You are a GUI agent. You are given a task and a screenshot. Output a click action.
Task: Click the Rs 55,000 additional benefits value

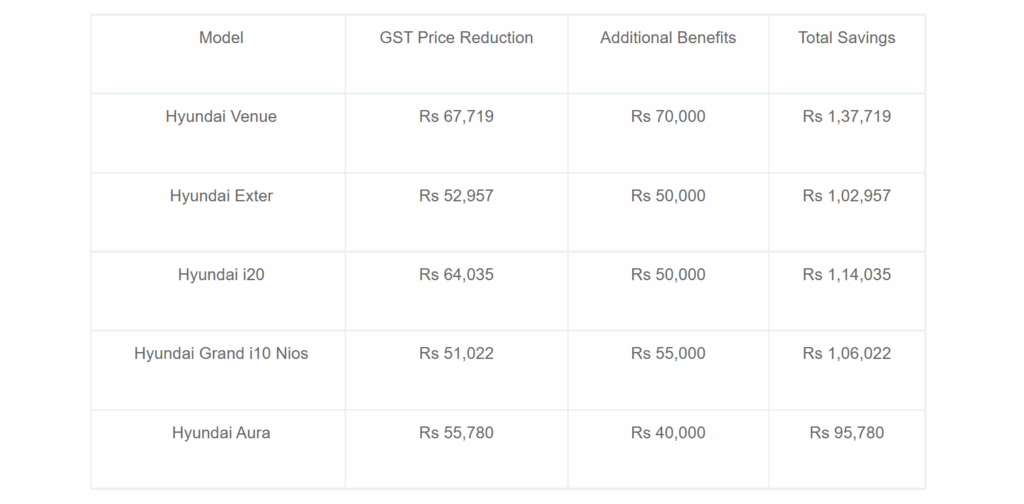point(668,354)
